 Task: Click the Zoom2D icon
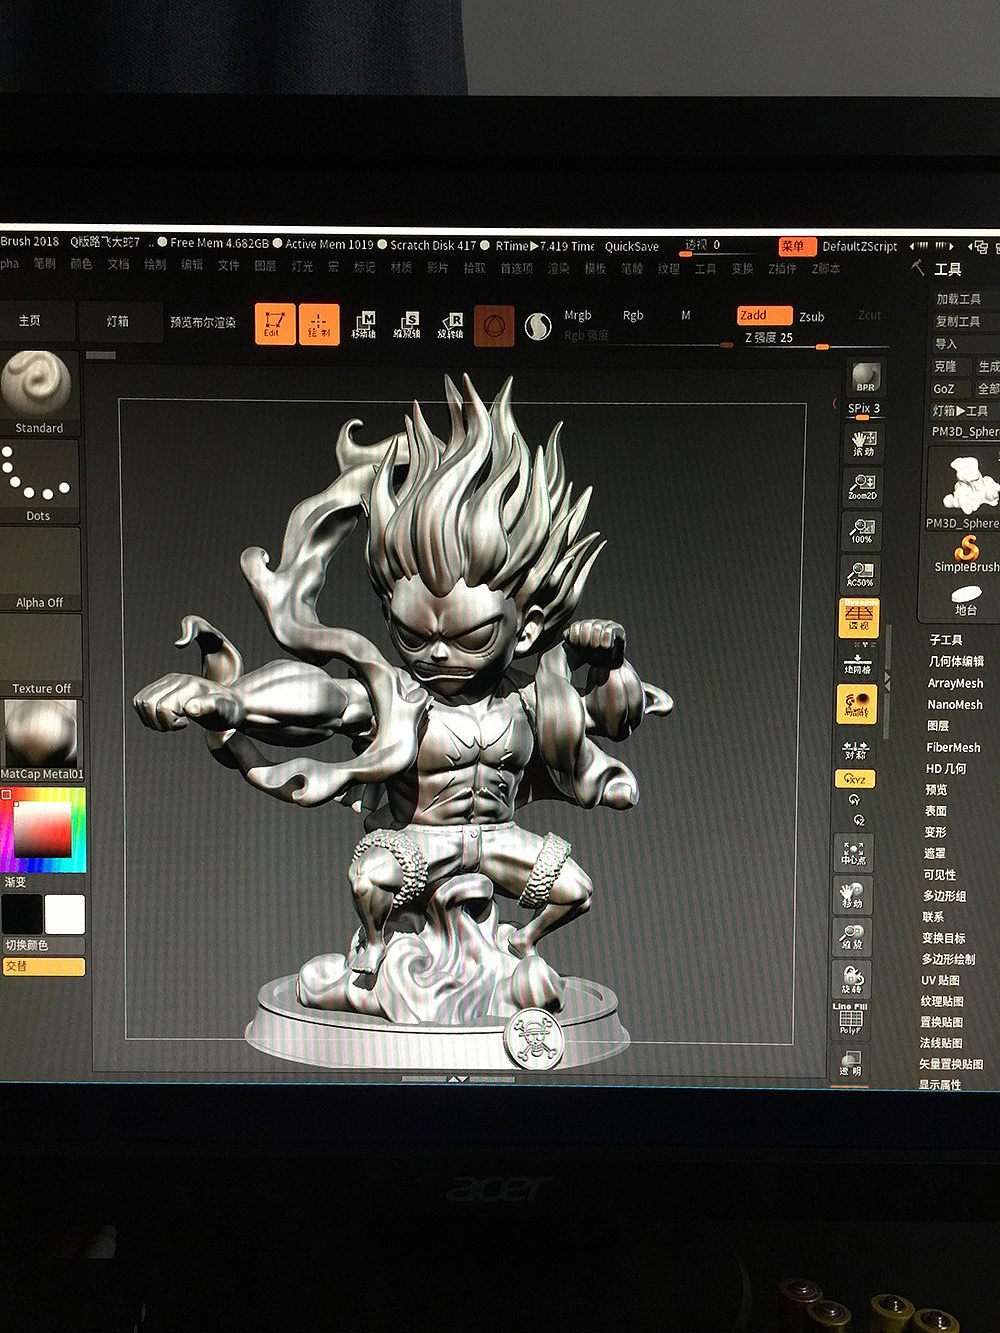click(x=862, y=487)
